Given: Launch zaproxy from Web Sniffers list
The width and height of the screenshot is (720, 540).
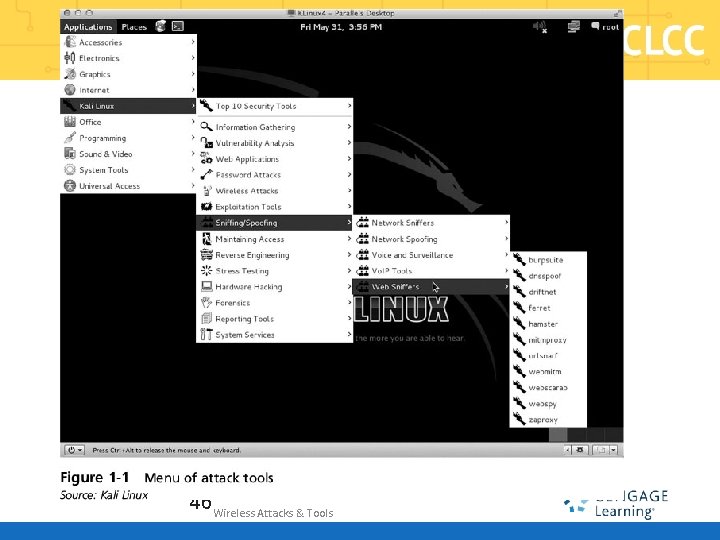Looking at the screenshot, I should 548,420.
